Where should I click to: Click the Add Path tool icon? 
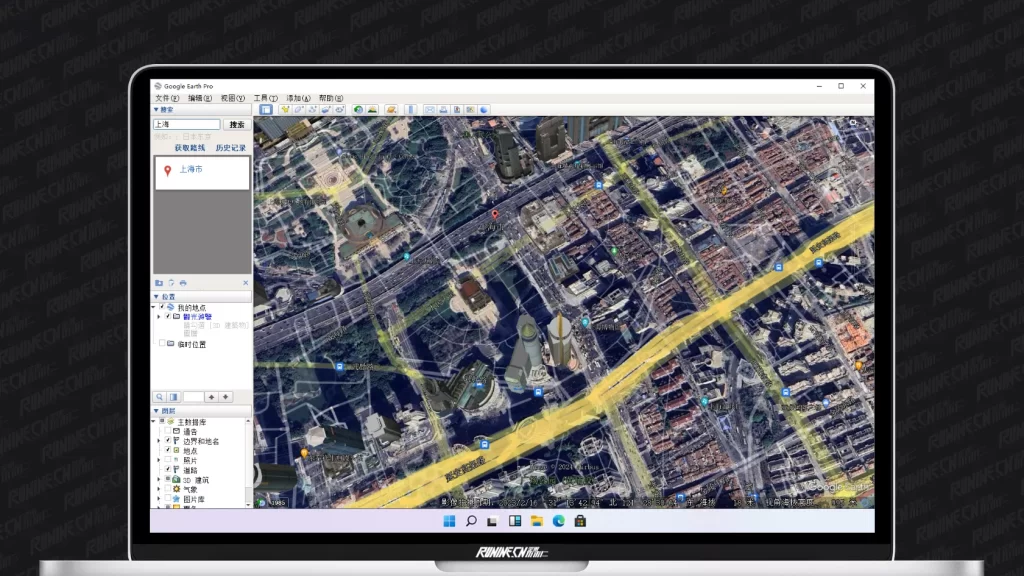(x=313, y=109)
